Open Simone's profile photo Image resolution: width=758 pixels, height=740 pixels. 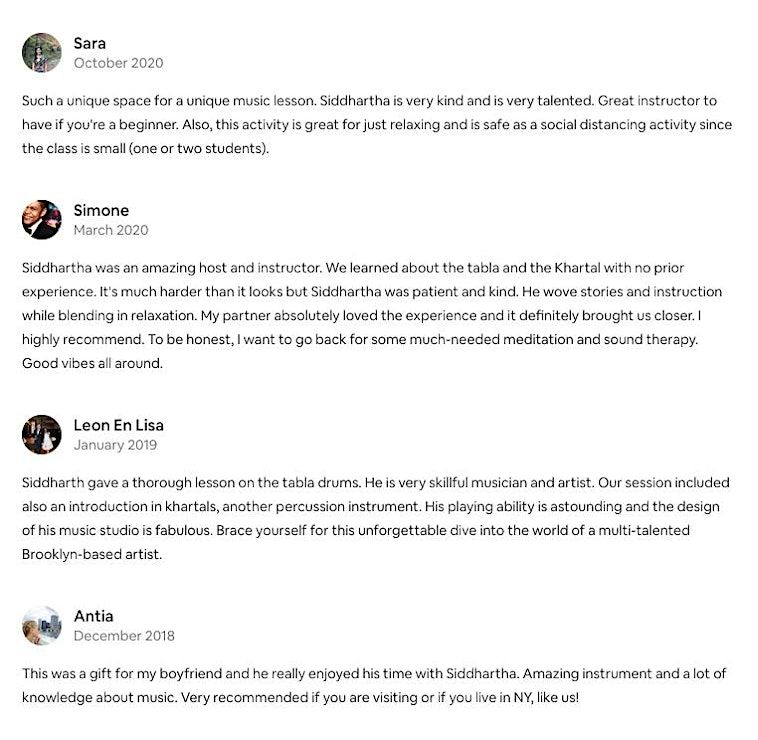pos(42,220)
